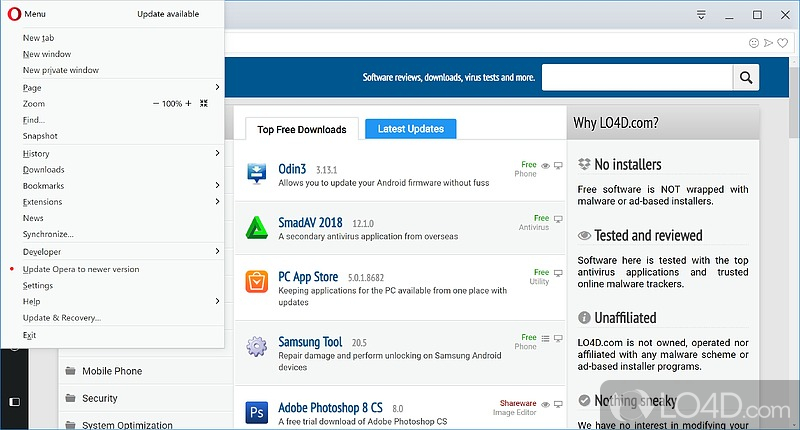Click the Odin3 app icon
This screenshot has width=800, height=430.
[257, 174]
